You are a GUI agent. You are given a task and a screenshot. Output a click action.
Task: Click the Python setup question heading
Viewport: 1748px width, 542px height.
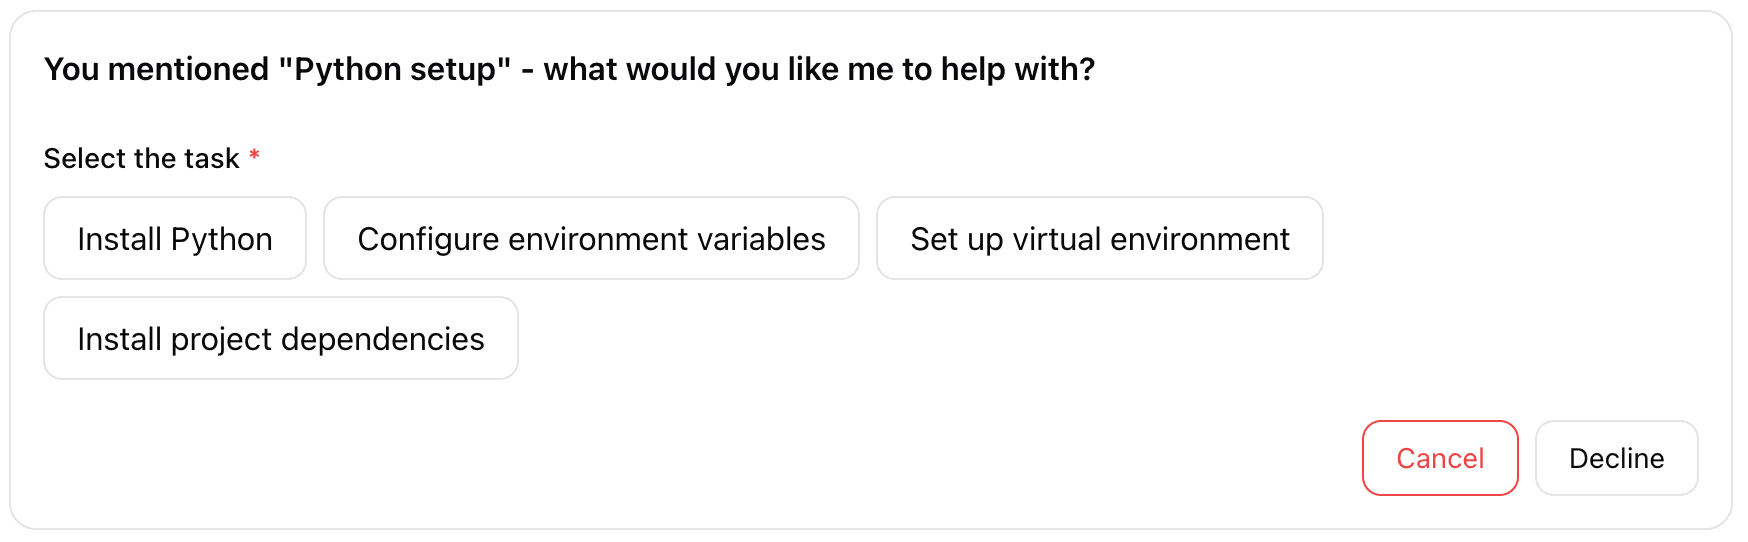569,69
